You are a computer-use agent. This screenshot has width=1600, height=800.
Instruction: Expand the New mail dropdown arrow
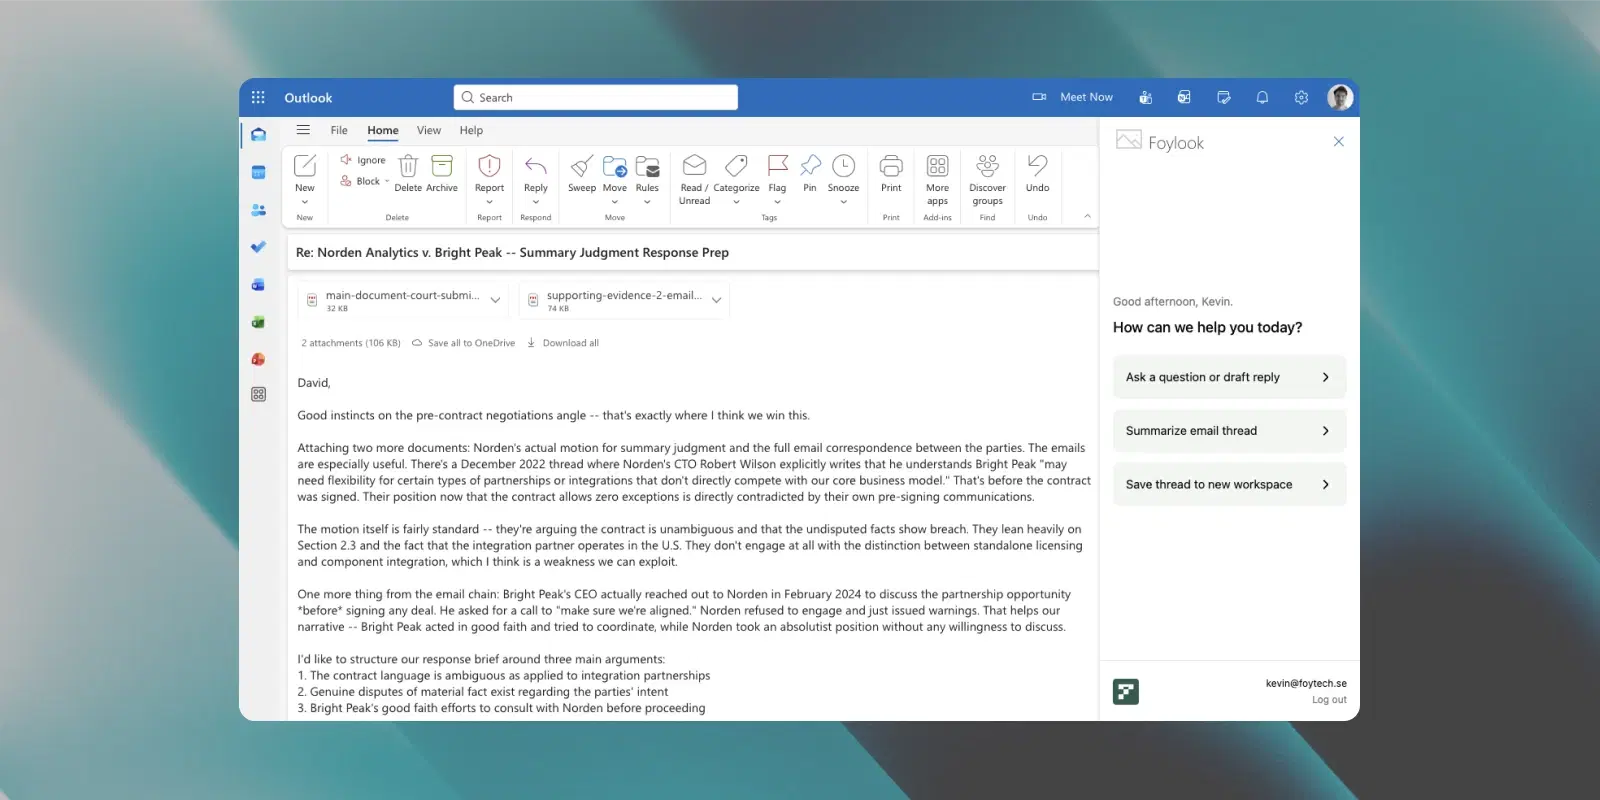[305, 202]
